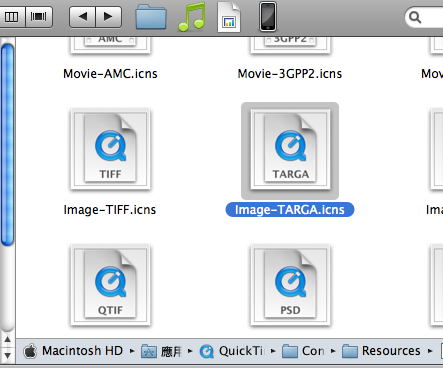This screenshot has width=443, height=368.
Task: Switch to Cover Flow view
Action: tap(39, 17)
